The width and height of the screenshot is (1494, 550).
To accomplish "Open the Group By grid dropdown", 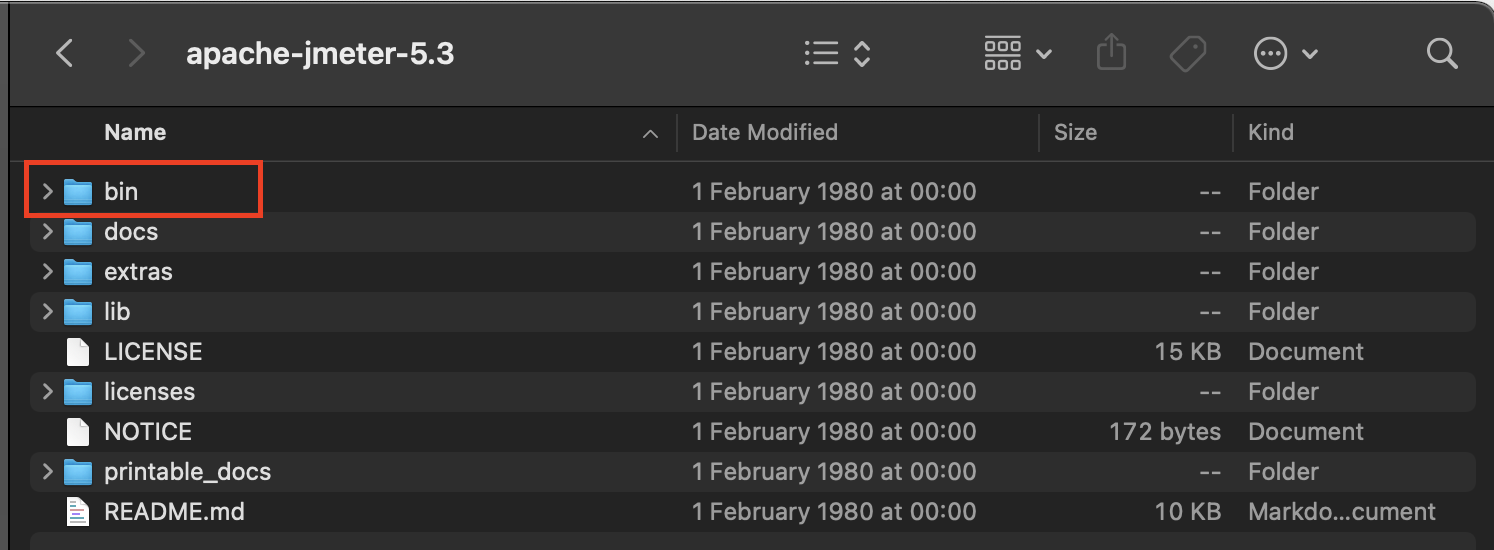I will (1017, 54).
